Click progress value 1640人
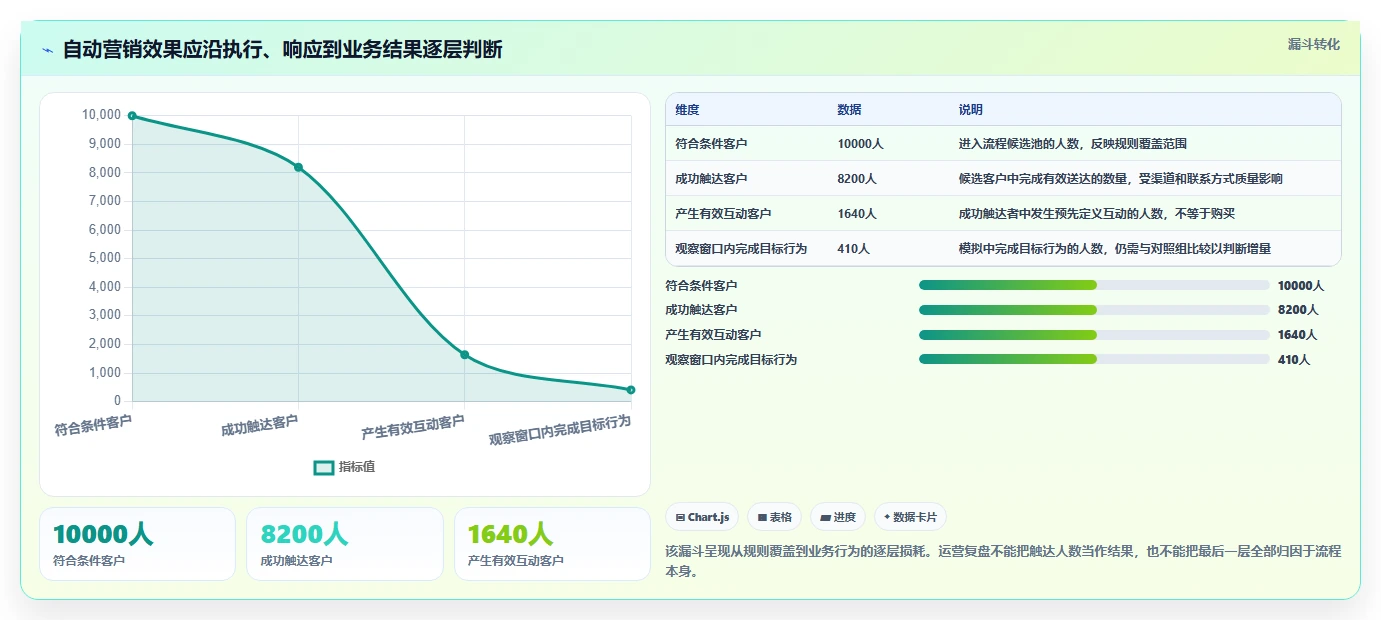The height and width of the screenshot is (620, 1381). point(1298,335)
